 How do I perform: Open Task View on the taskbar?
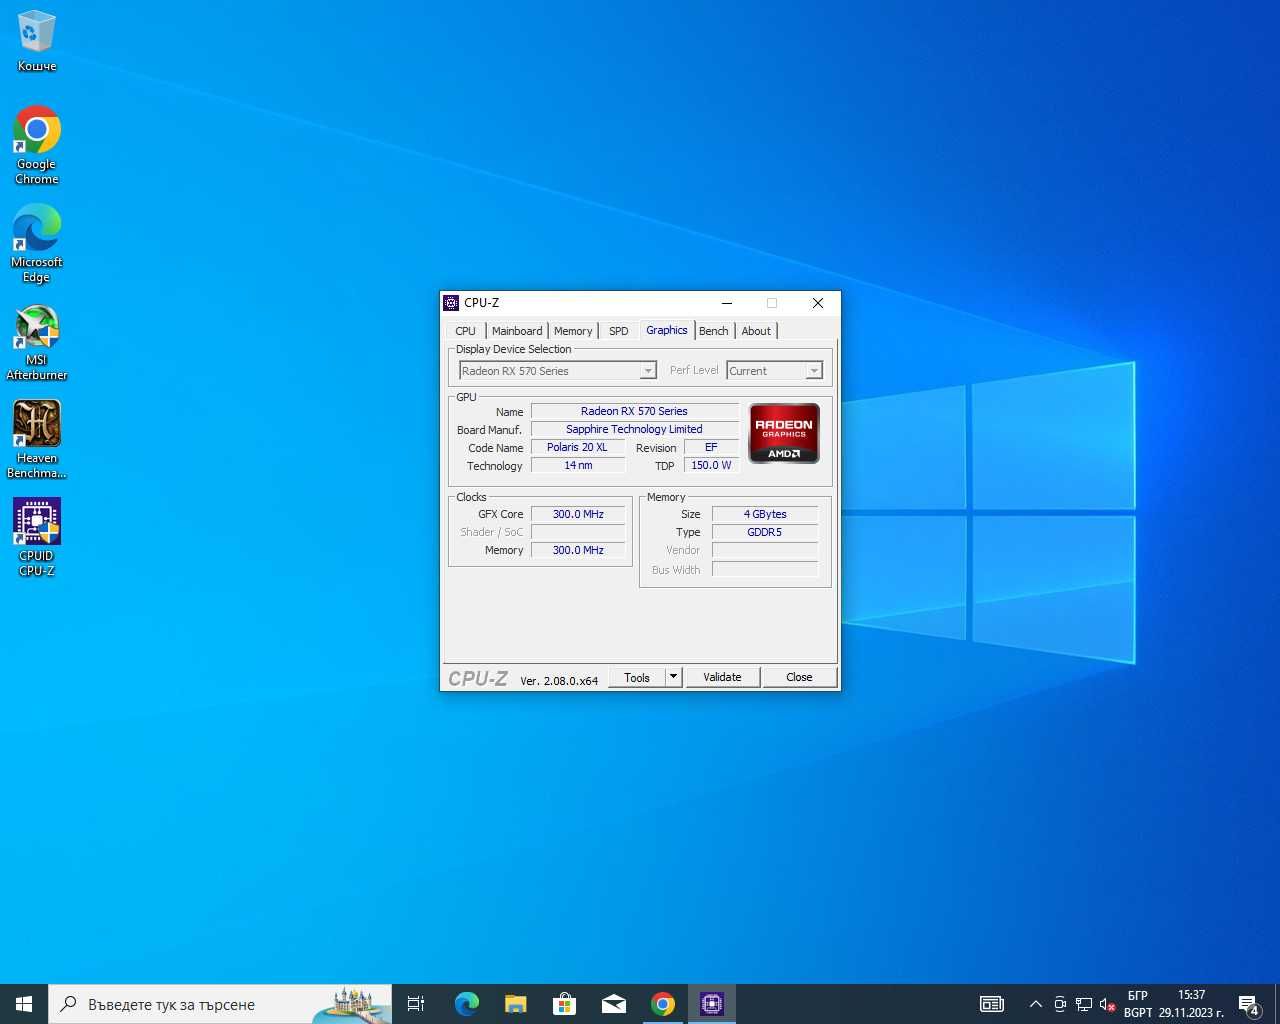point(416,1004)
